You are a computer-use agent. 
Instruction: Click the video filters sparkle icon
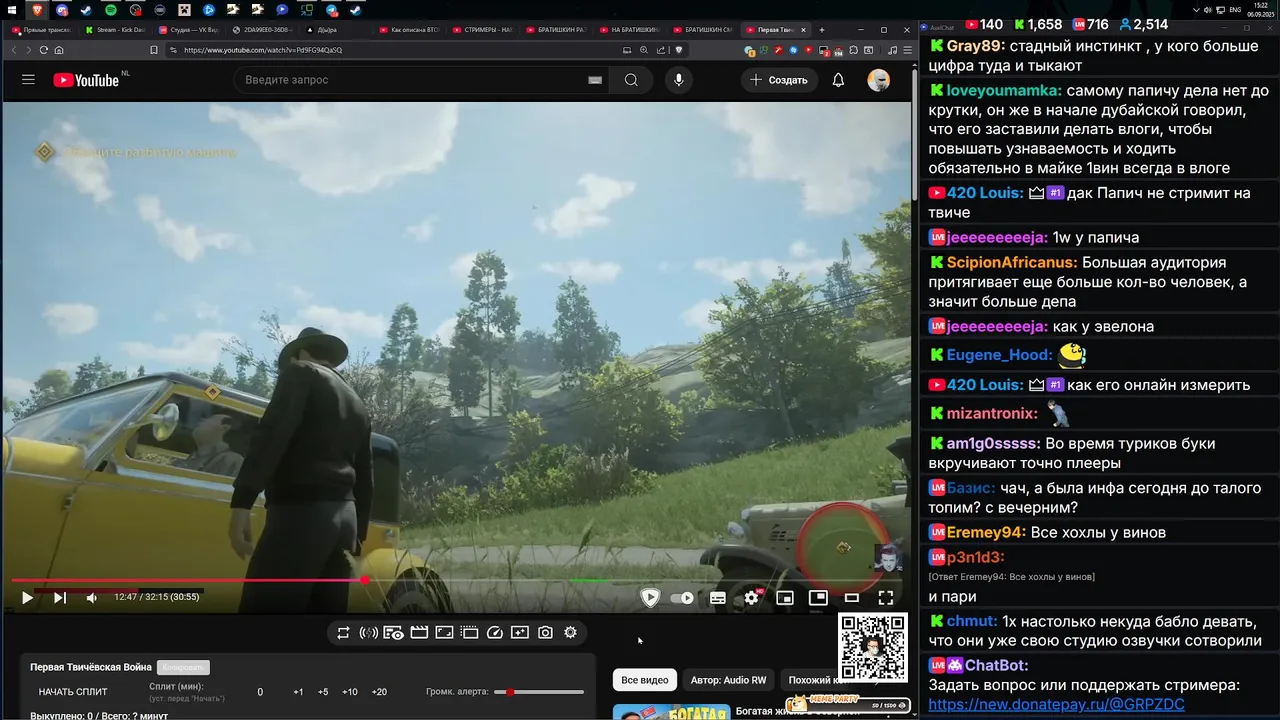point(520,633)
